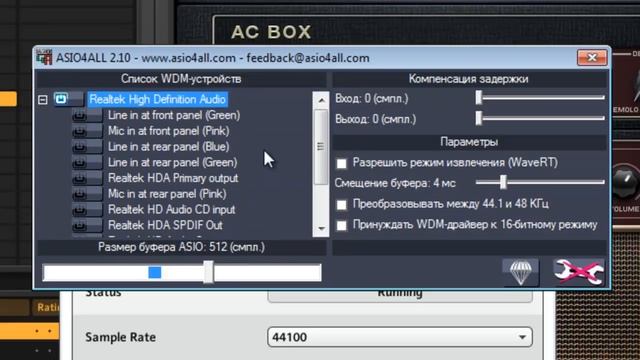Enable conversion between 44.1 and 48 KHz
640x360 pixels.
pos(341,204)
